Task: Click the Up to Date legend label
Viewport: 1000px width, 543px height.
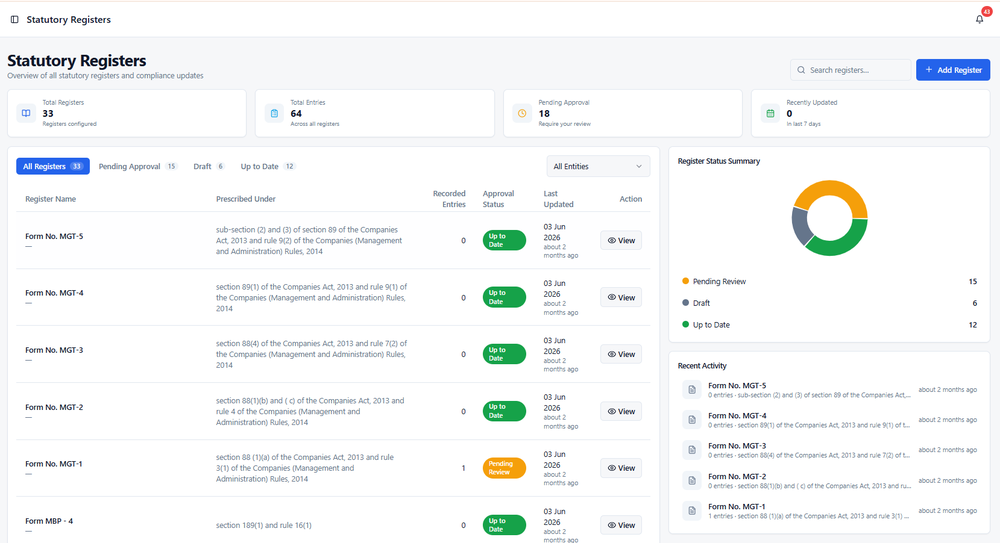Action: 711,325
